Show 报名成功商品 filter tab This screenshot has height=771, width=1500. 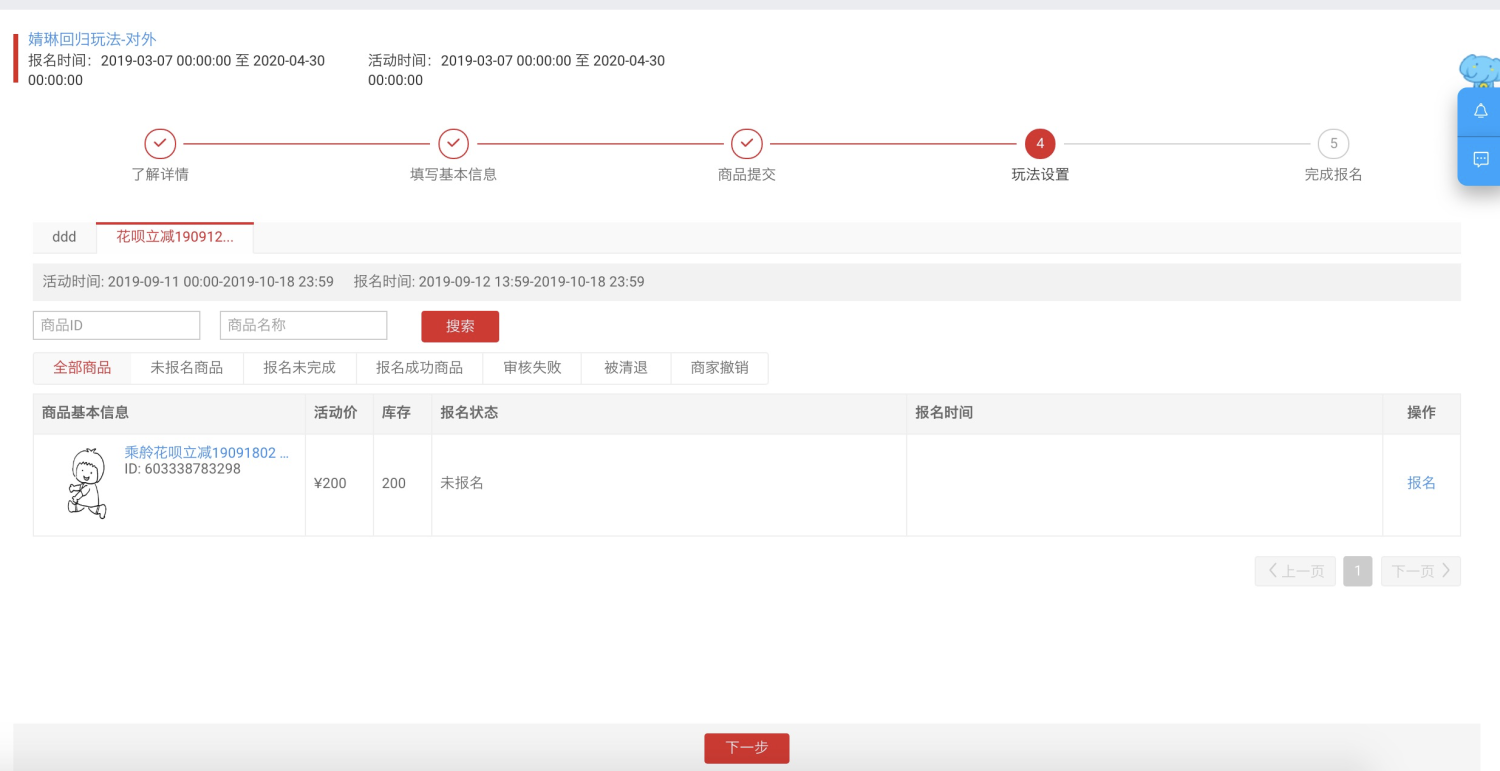click(x=419, y=368)
